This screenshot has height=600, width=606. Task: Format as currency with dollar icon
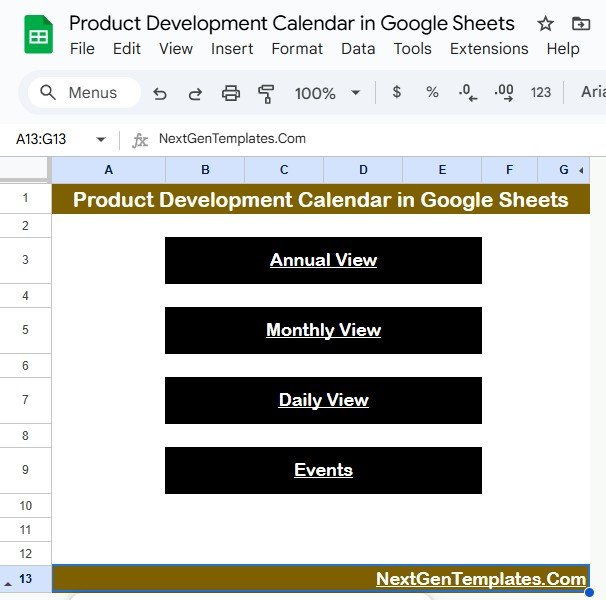(x=397, y=92)
